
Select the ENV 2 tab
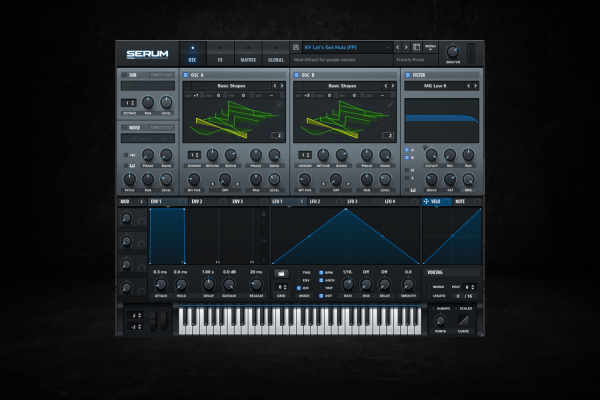pos(196,202)
